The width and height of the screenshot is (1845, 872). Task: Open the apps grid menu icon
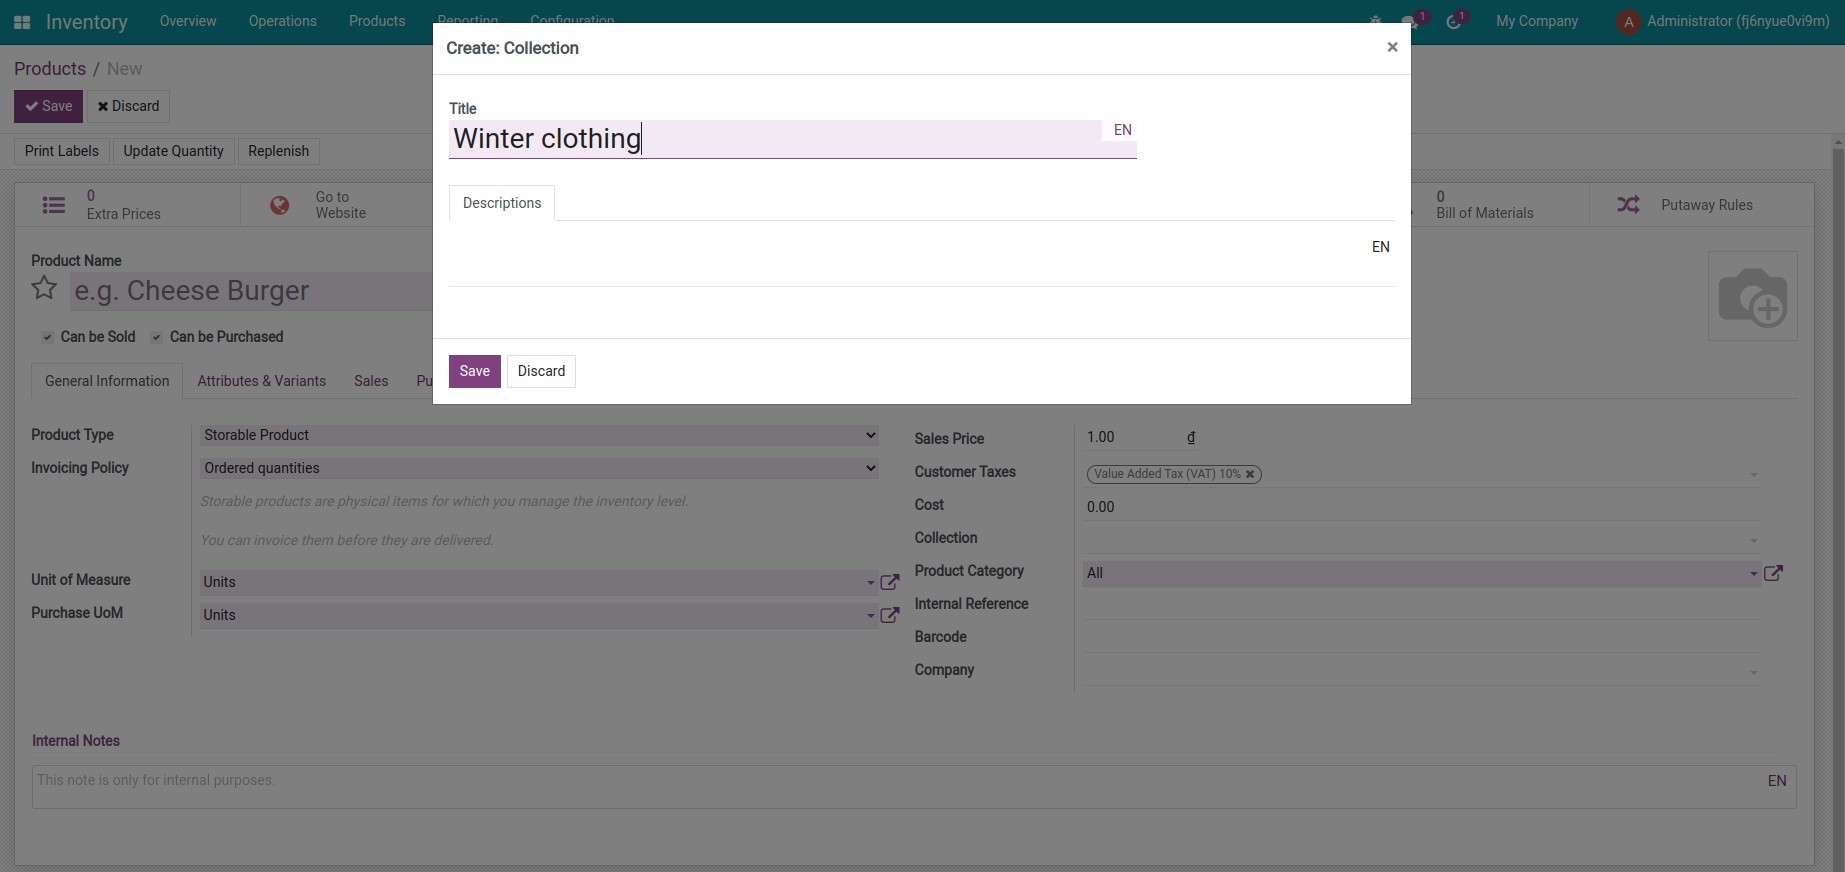[22, 22]
